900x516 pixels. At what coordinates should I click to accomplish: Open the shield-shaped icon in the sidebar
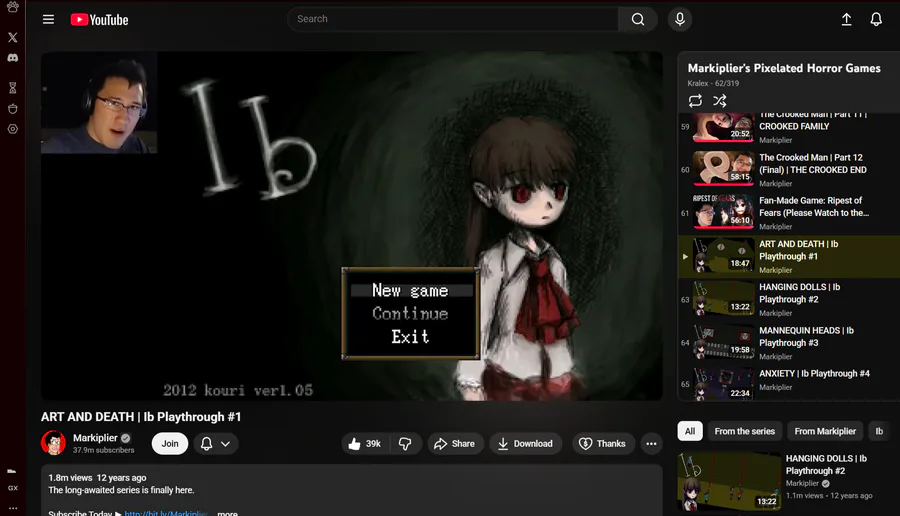(x=13, y=109)
